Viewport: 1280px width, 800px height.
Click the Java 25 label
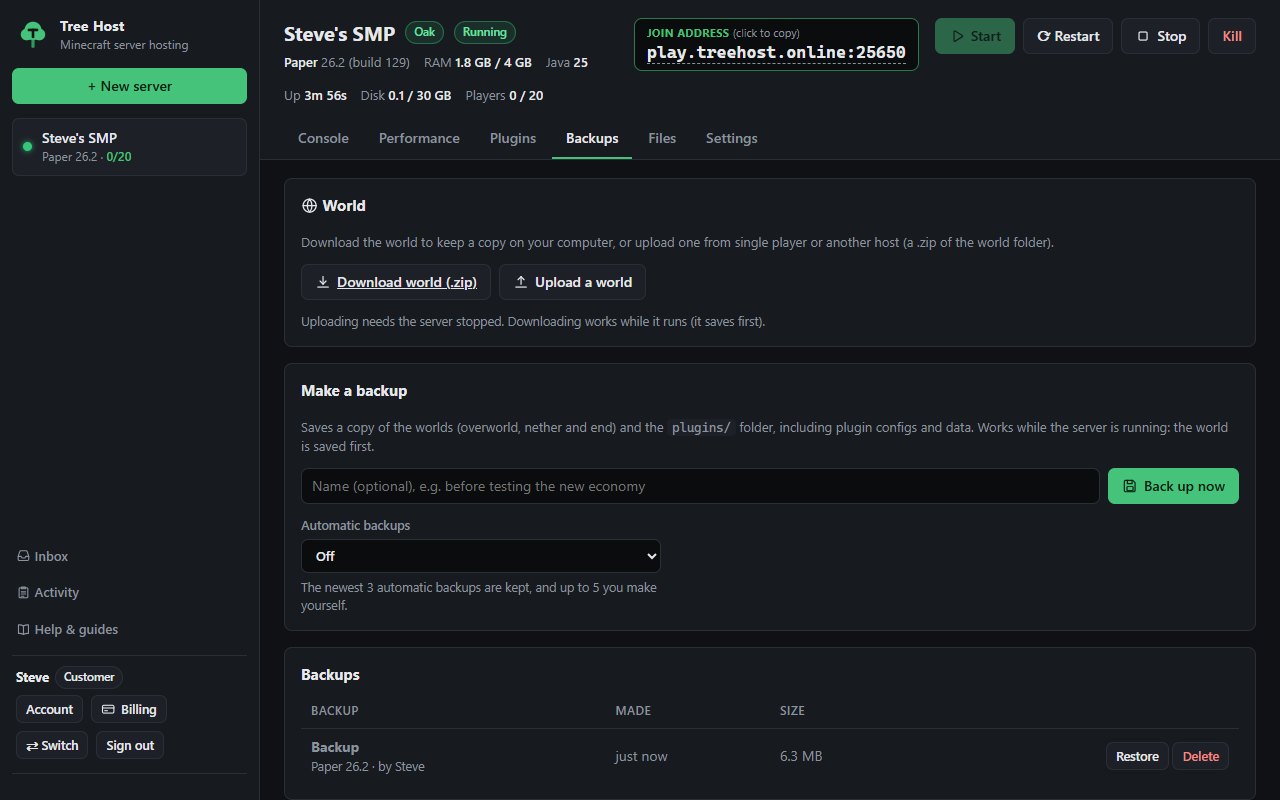[567, 62]
